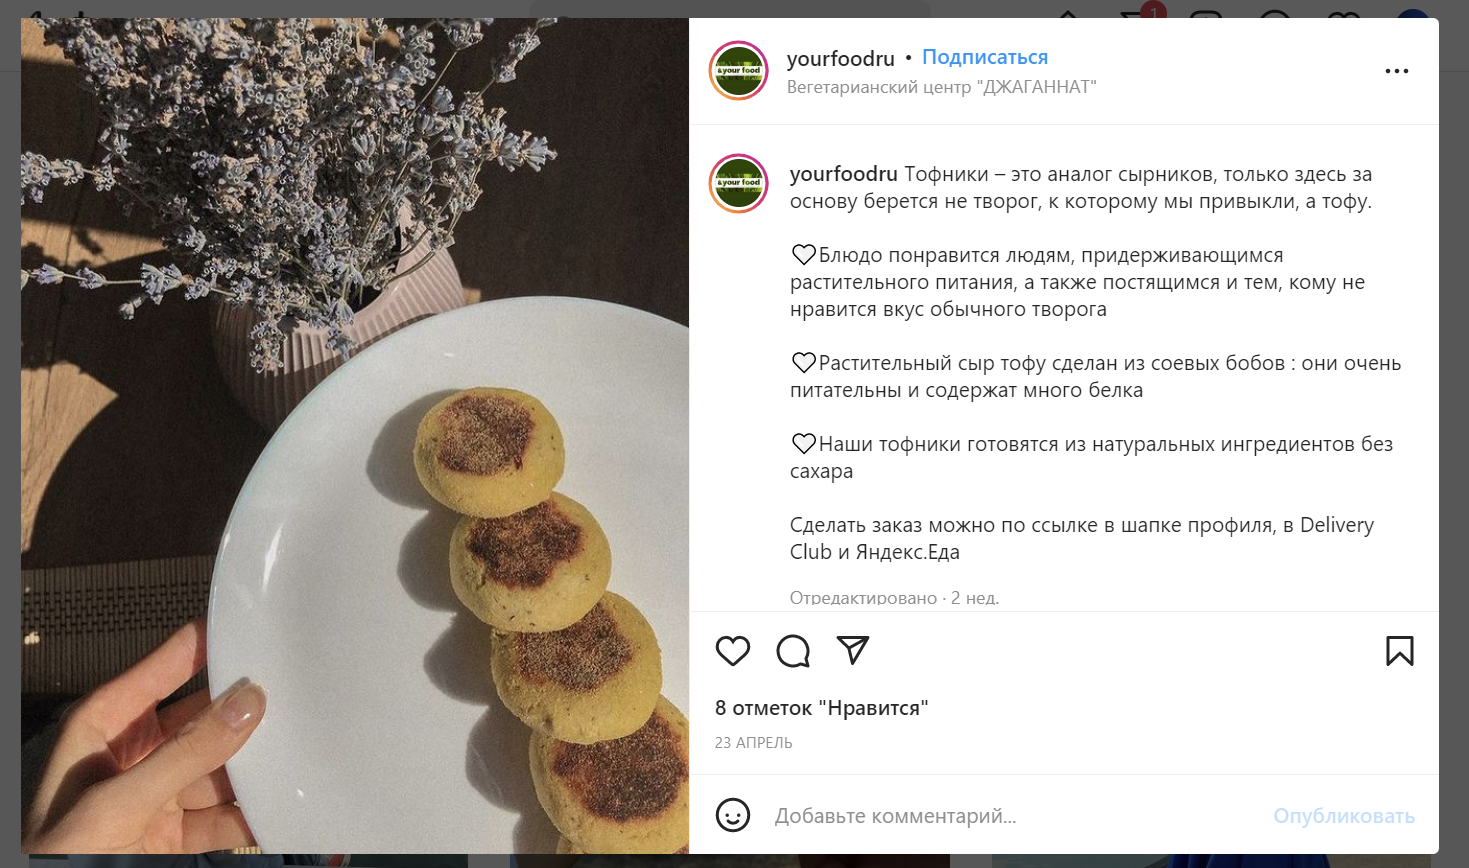Screen dimensions: 1469x868
Task: Click the yourfoodru avatar beside the caption
Action: [x=738, y=183]
